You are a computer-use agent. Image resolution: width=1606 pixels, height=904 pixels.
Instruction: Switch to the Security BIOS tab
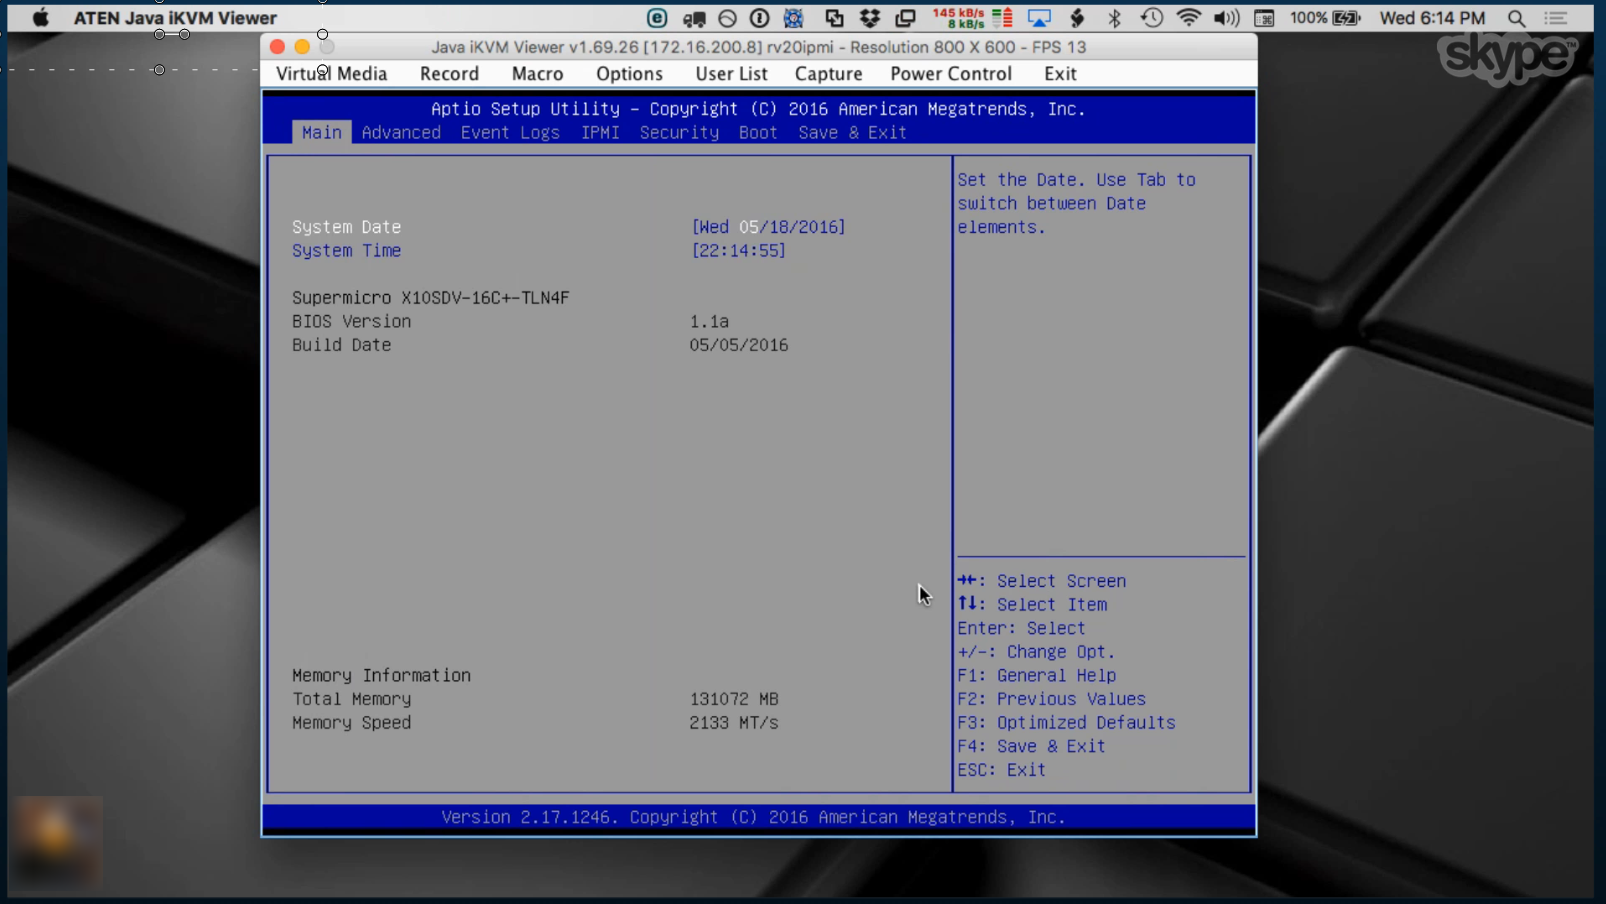[x=679, y=132]
